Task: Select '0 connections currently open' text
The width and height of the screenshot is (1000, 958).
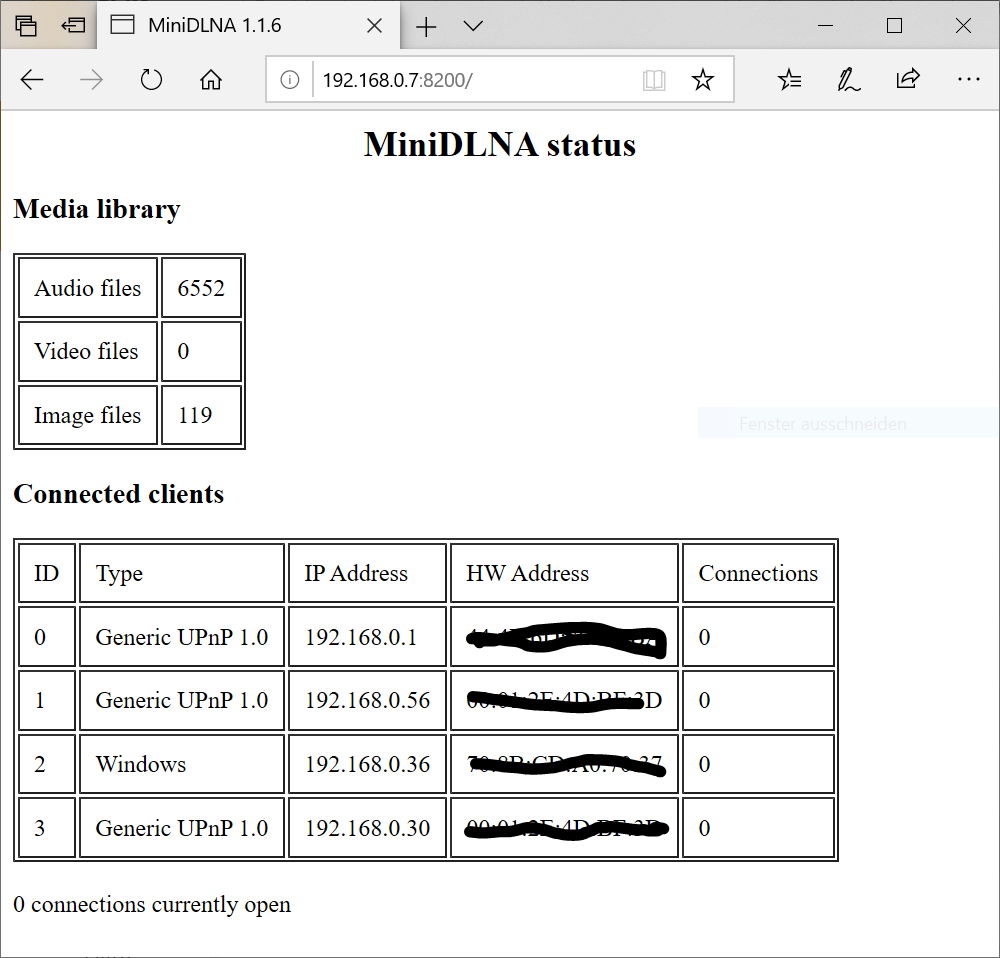Action: pos(152,904)
